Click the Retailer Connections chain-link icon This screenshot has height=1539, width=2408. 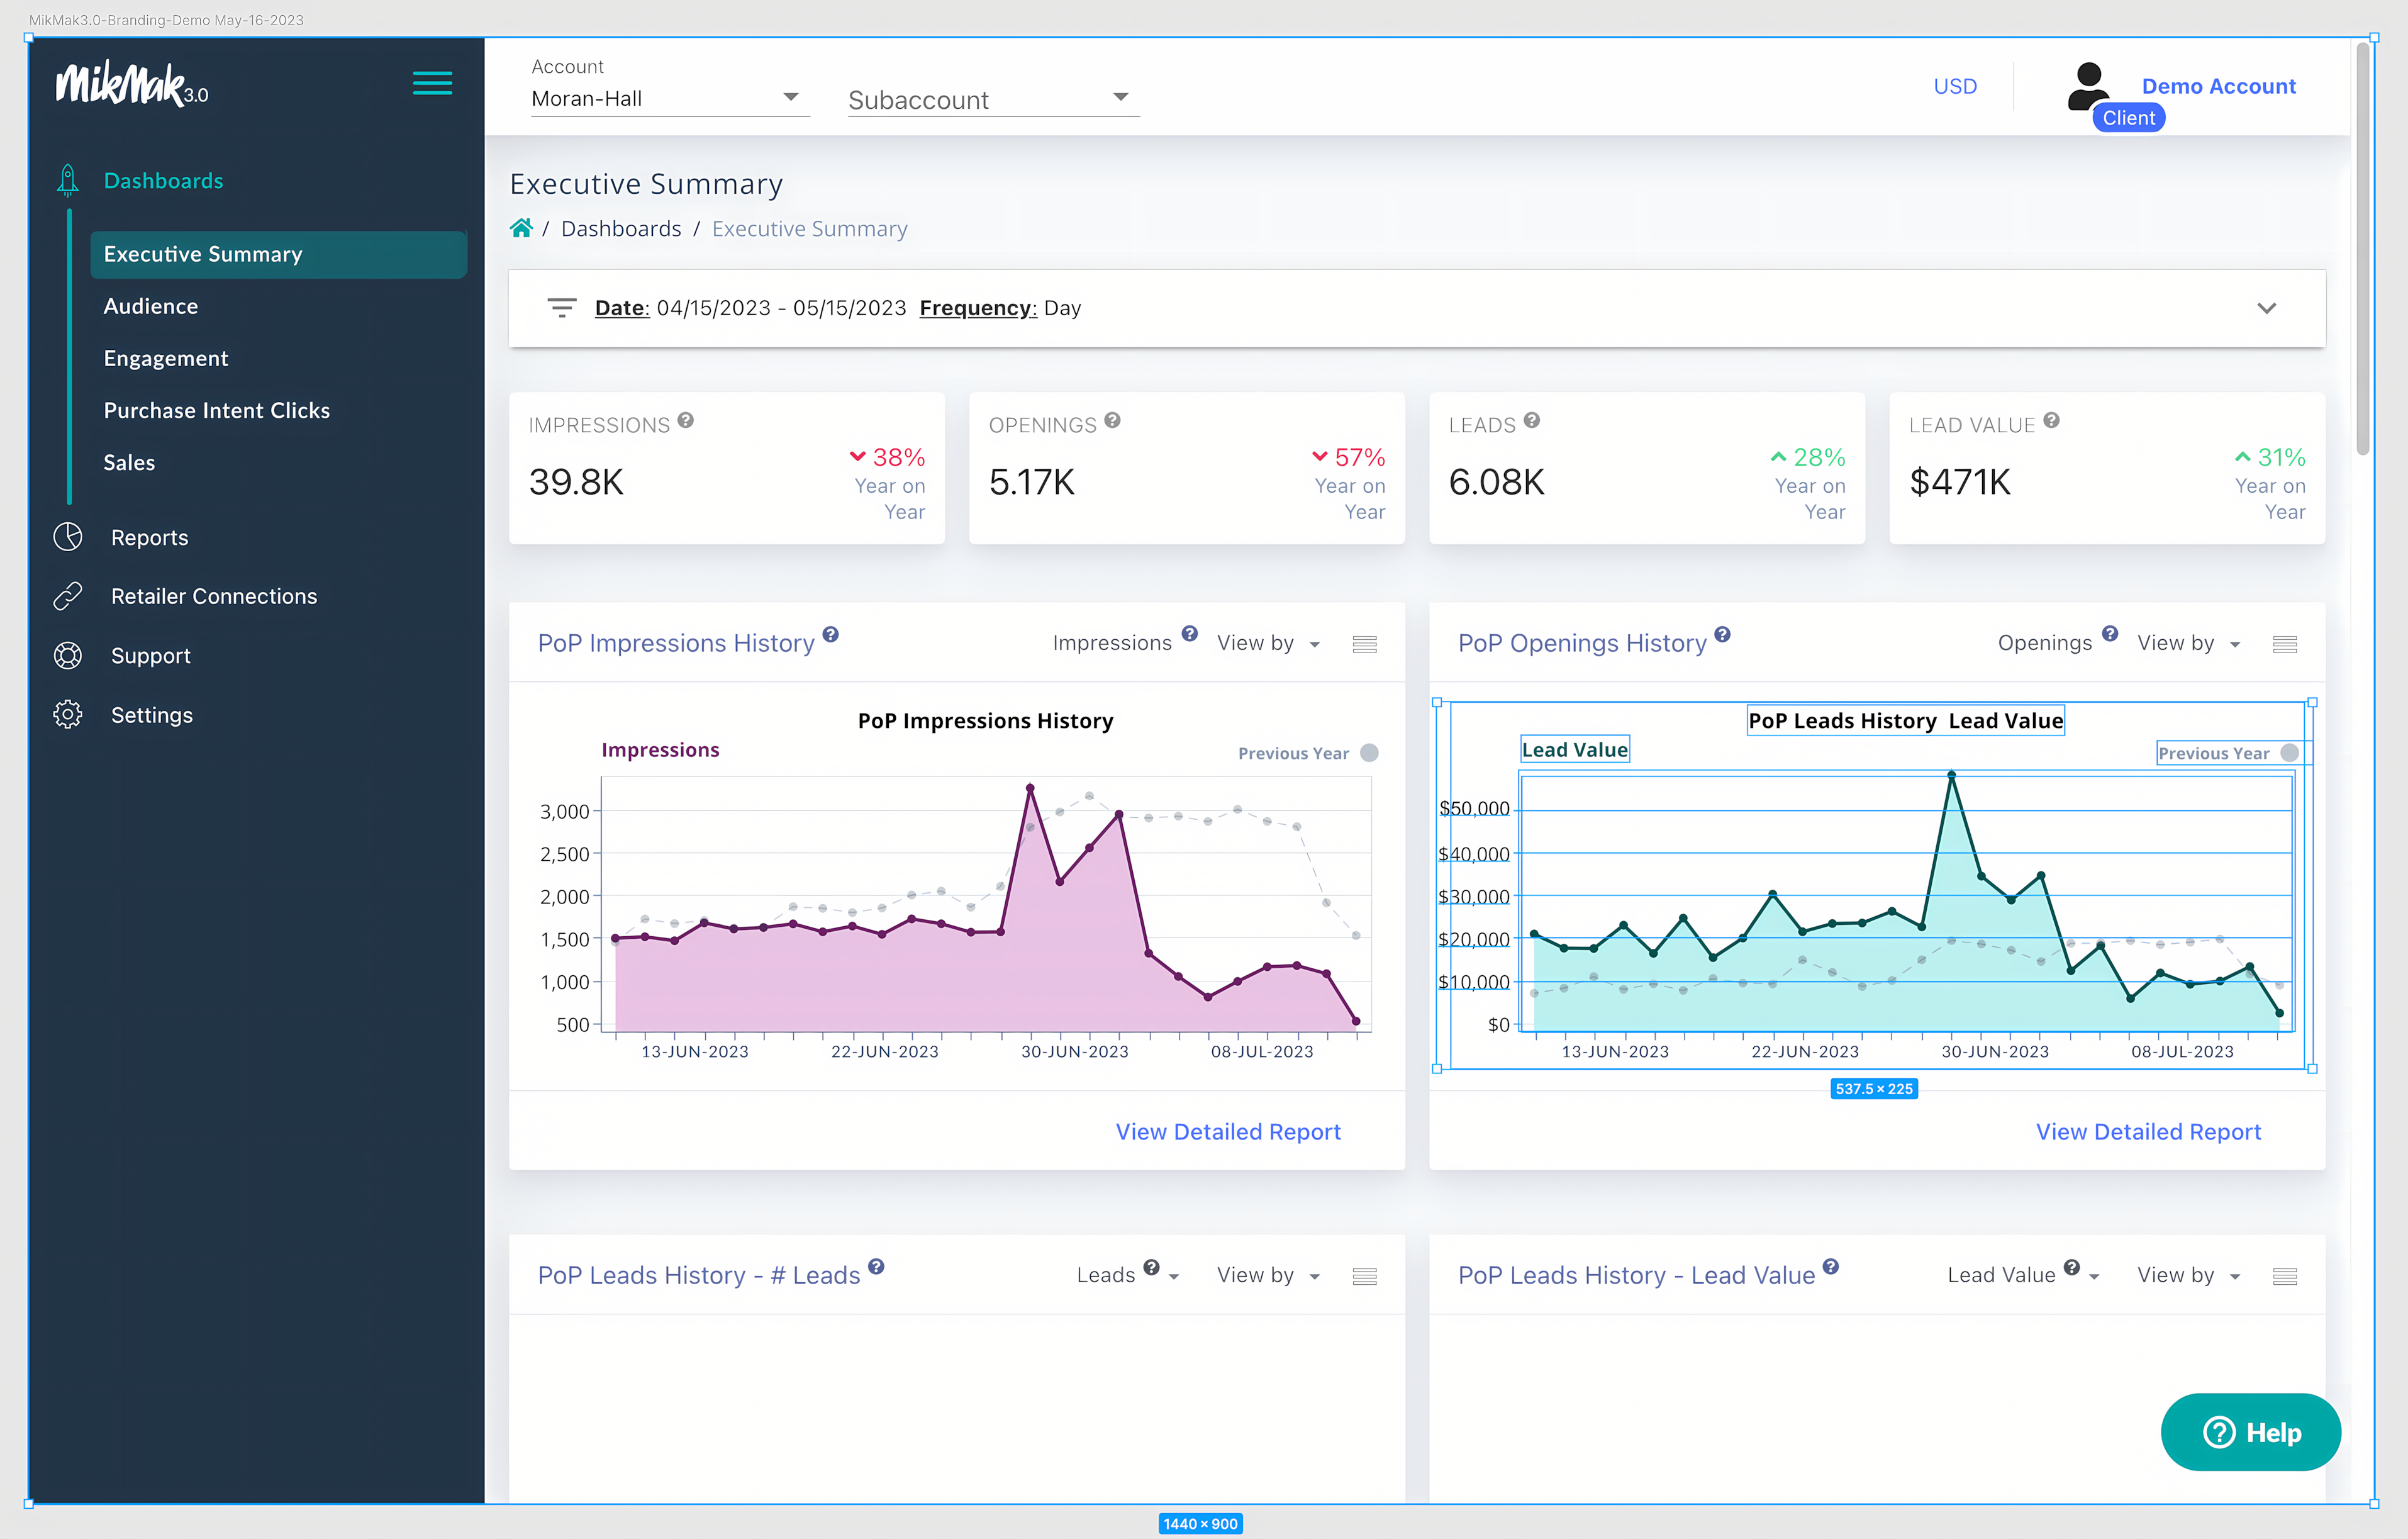point(67,595)
